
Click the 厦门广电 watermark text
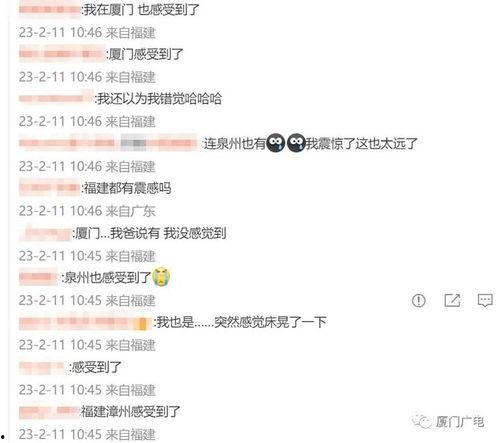point(460,422)
